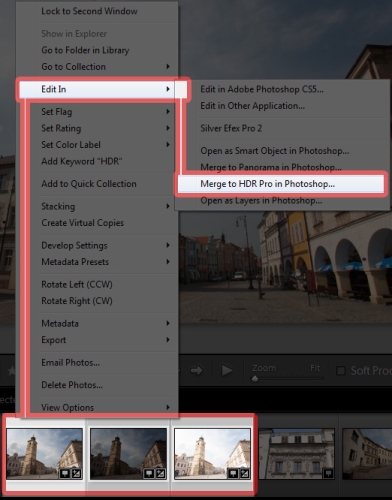This screenshot has height=500, width=392.
Task: Click develop adjustments badge on dark thumbnail
Action: [161, 473]
